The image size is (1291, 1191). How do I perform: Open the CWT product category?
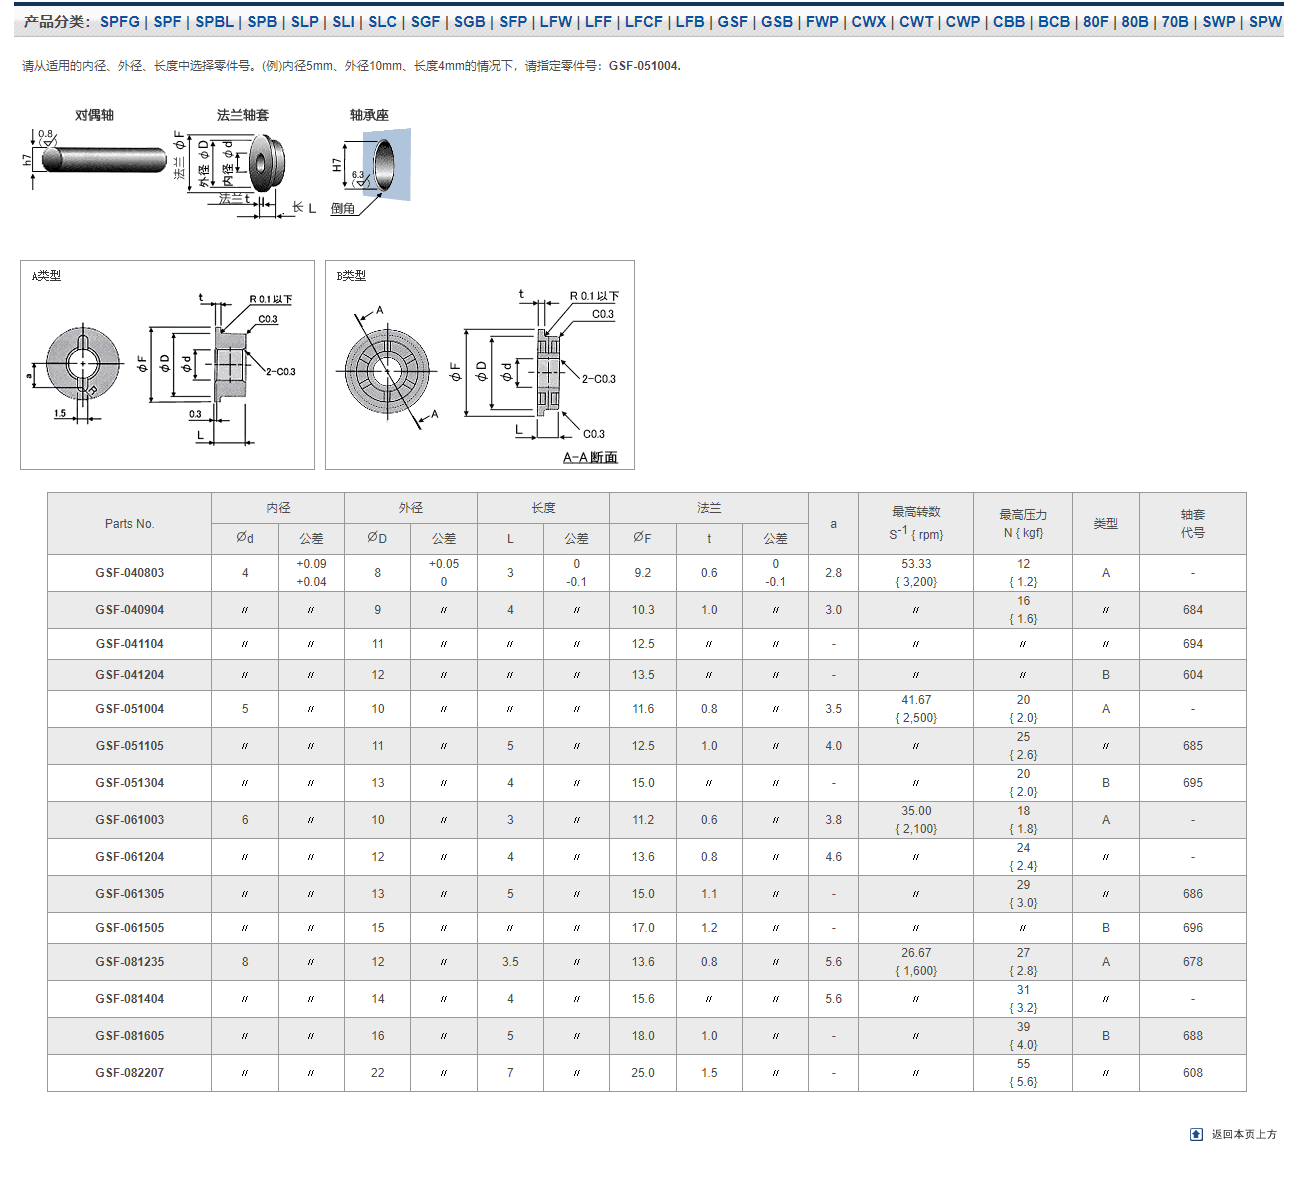click(x=916, y=21)
